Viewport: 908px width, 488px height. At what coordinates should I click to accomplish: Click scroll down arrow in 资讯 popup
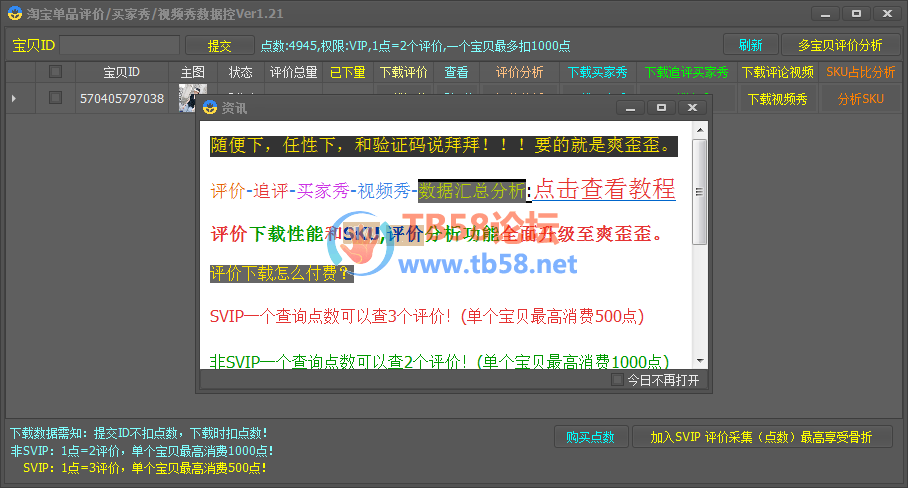click(x=700, y=361)
